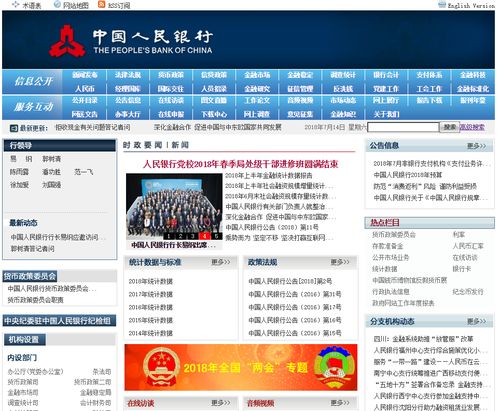The width and height of the screenshot is (499, 411).
Task: Click the 新闻 section tab
Action: [180, 145]
